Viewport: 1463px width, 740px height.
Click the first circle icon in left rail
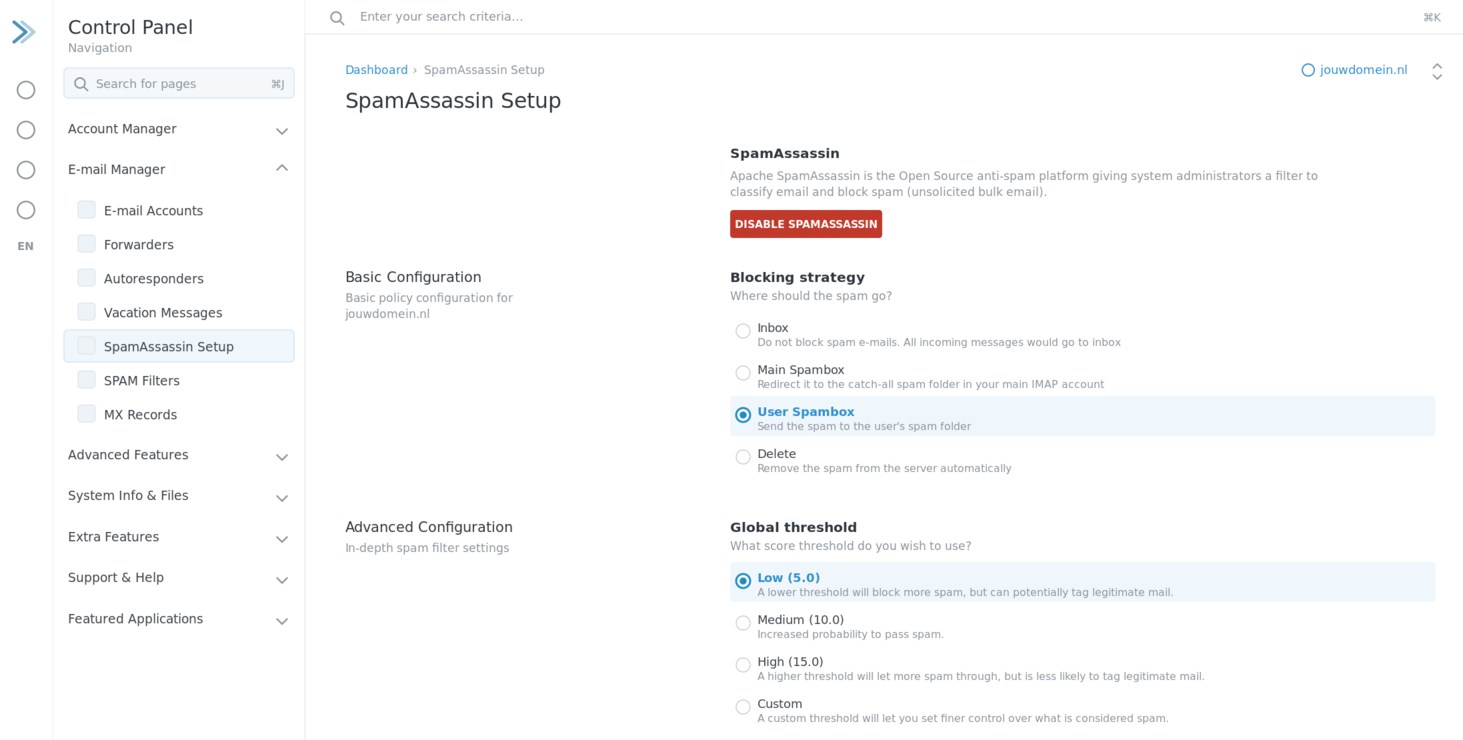tap(26, 90)
